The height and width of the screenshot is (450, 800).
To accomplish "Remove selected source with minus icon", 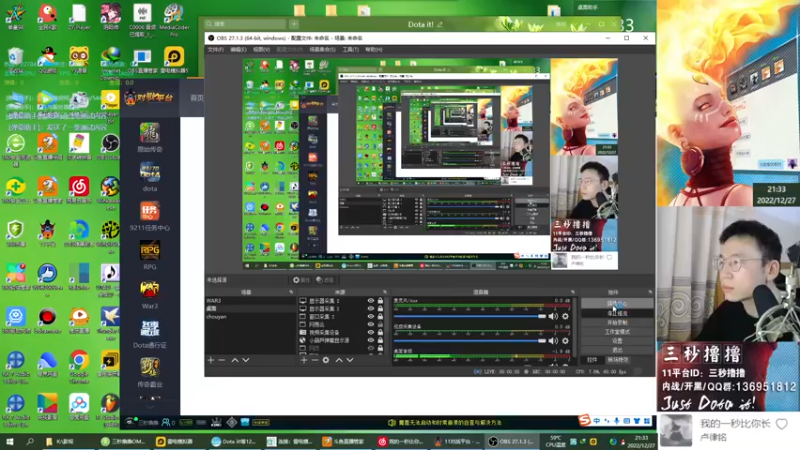I will pos(315,360).
